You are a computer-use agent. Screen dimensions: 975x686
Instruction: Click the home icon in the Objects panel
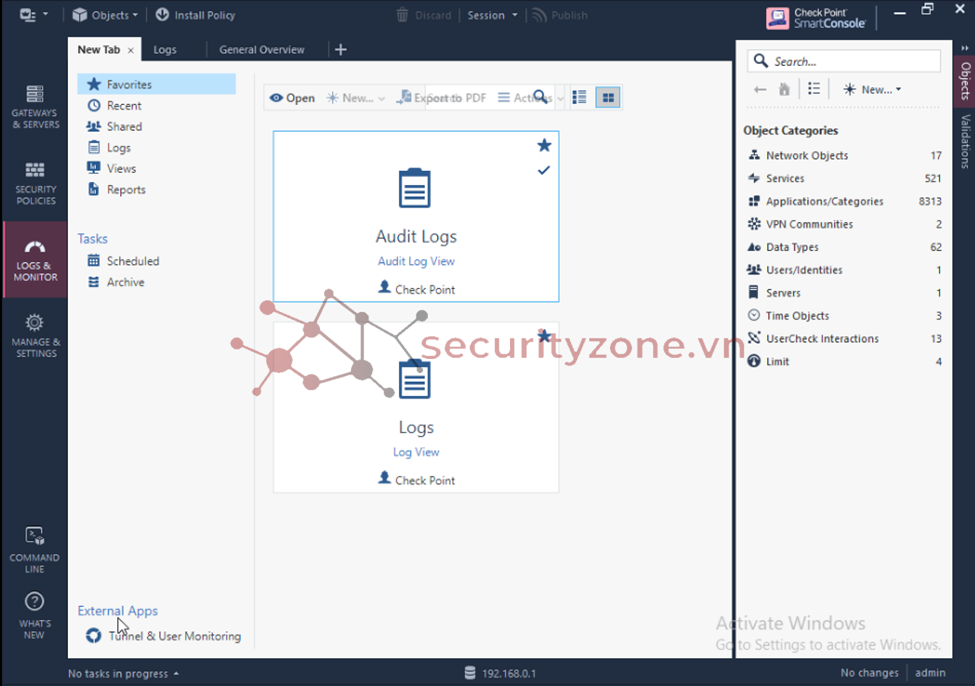[x=784, y=90]
